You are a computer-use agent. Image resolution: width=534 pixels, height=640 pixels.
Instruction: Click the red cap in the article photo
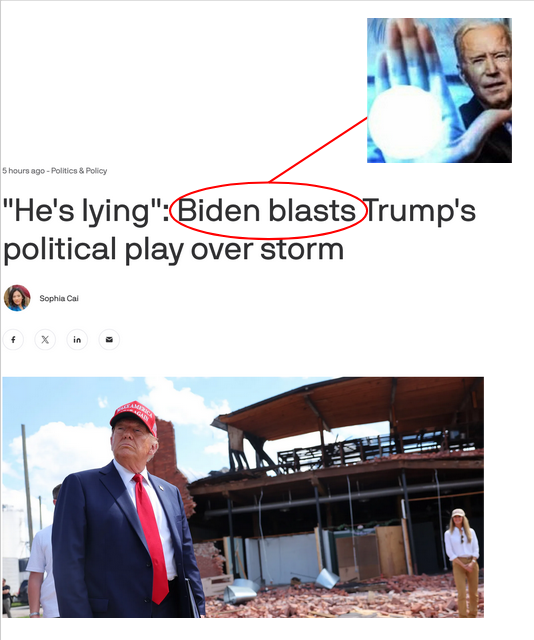point(134,417)
